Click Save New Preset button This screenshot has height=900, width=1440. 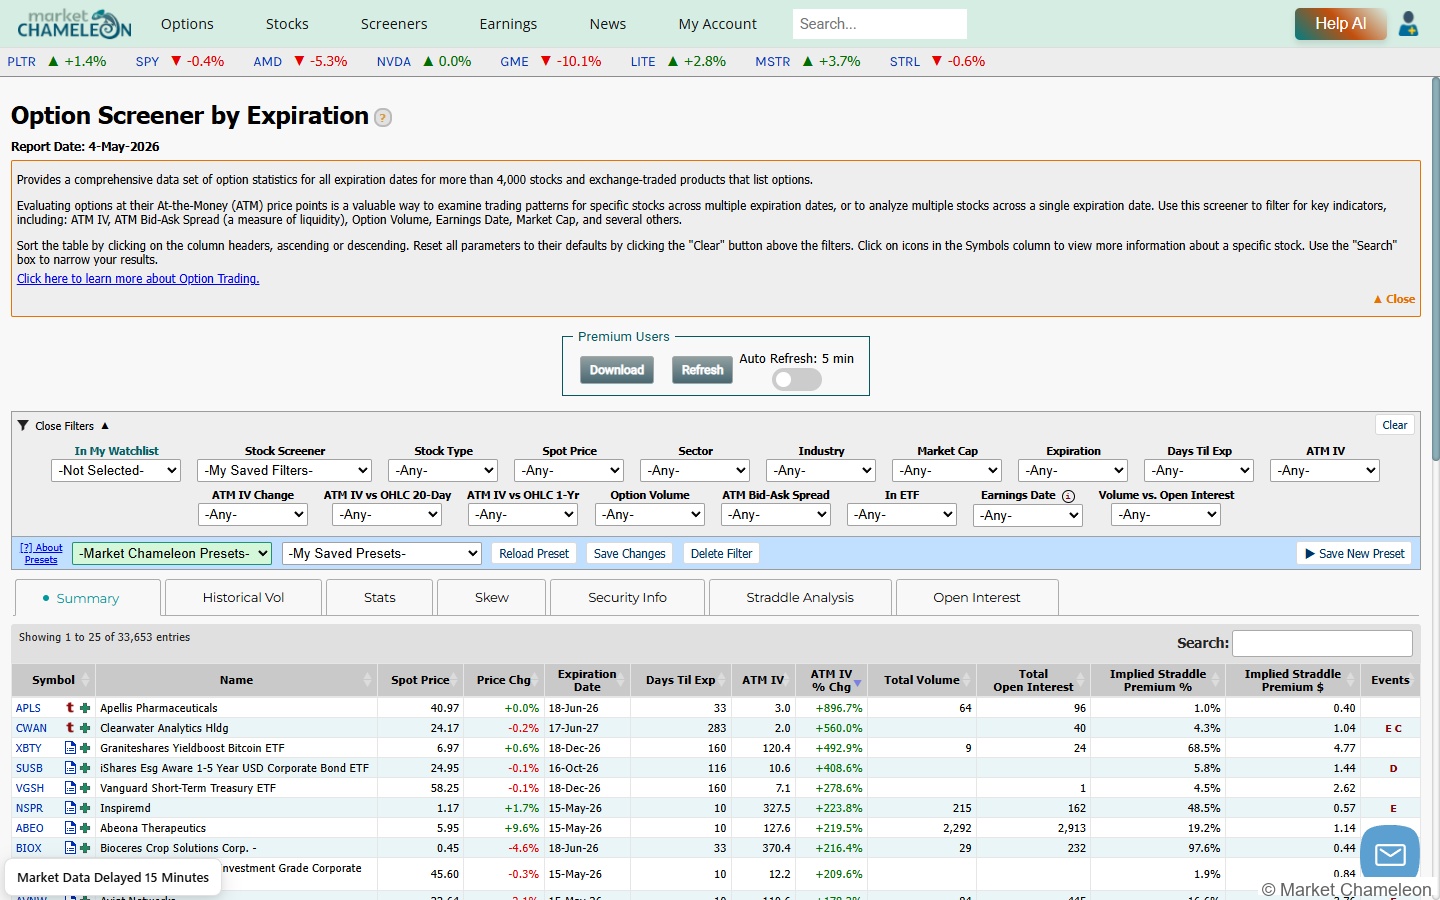[x=1354, y=553]
